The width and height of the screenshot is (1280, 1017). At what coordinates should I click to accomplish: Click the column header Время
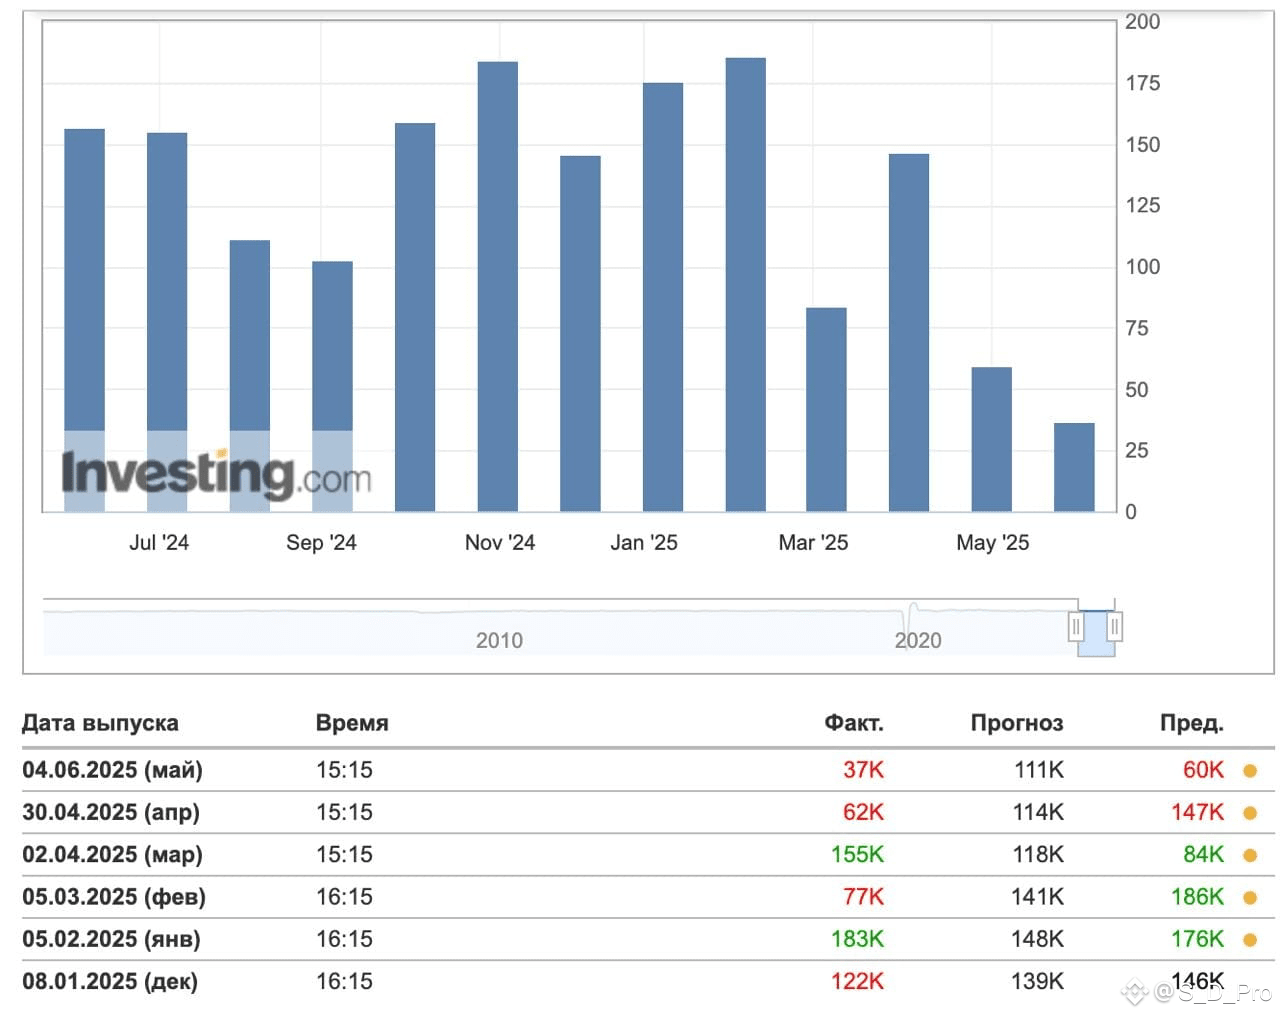(x=352, y=723)
